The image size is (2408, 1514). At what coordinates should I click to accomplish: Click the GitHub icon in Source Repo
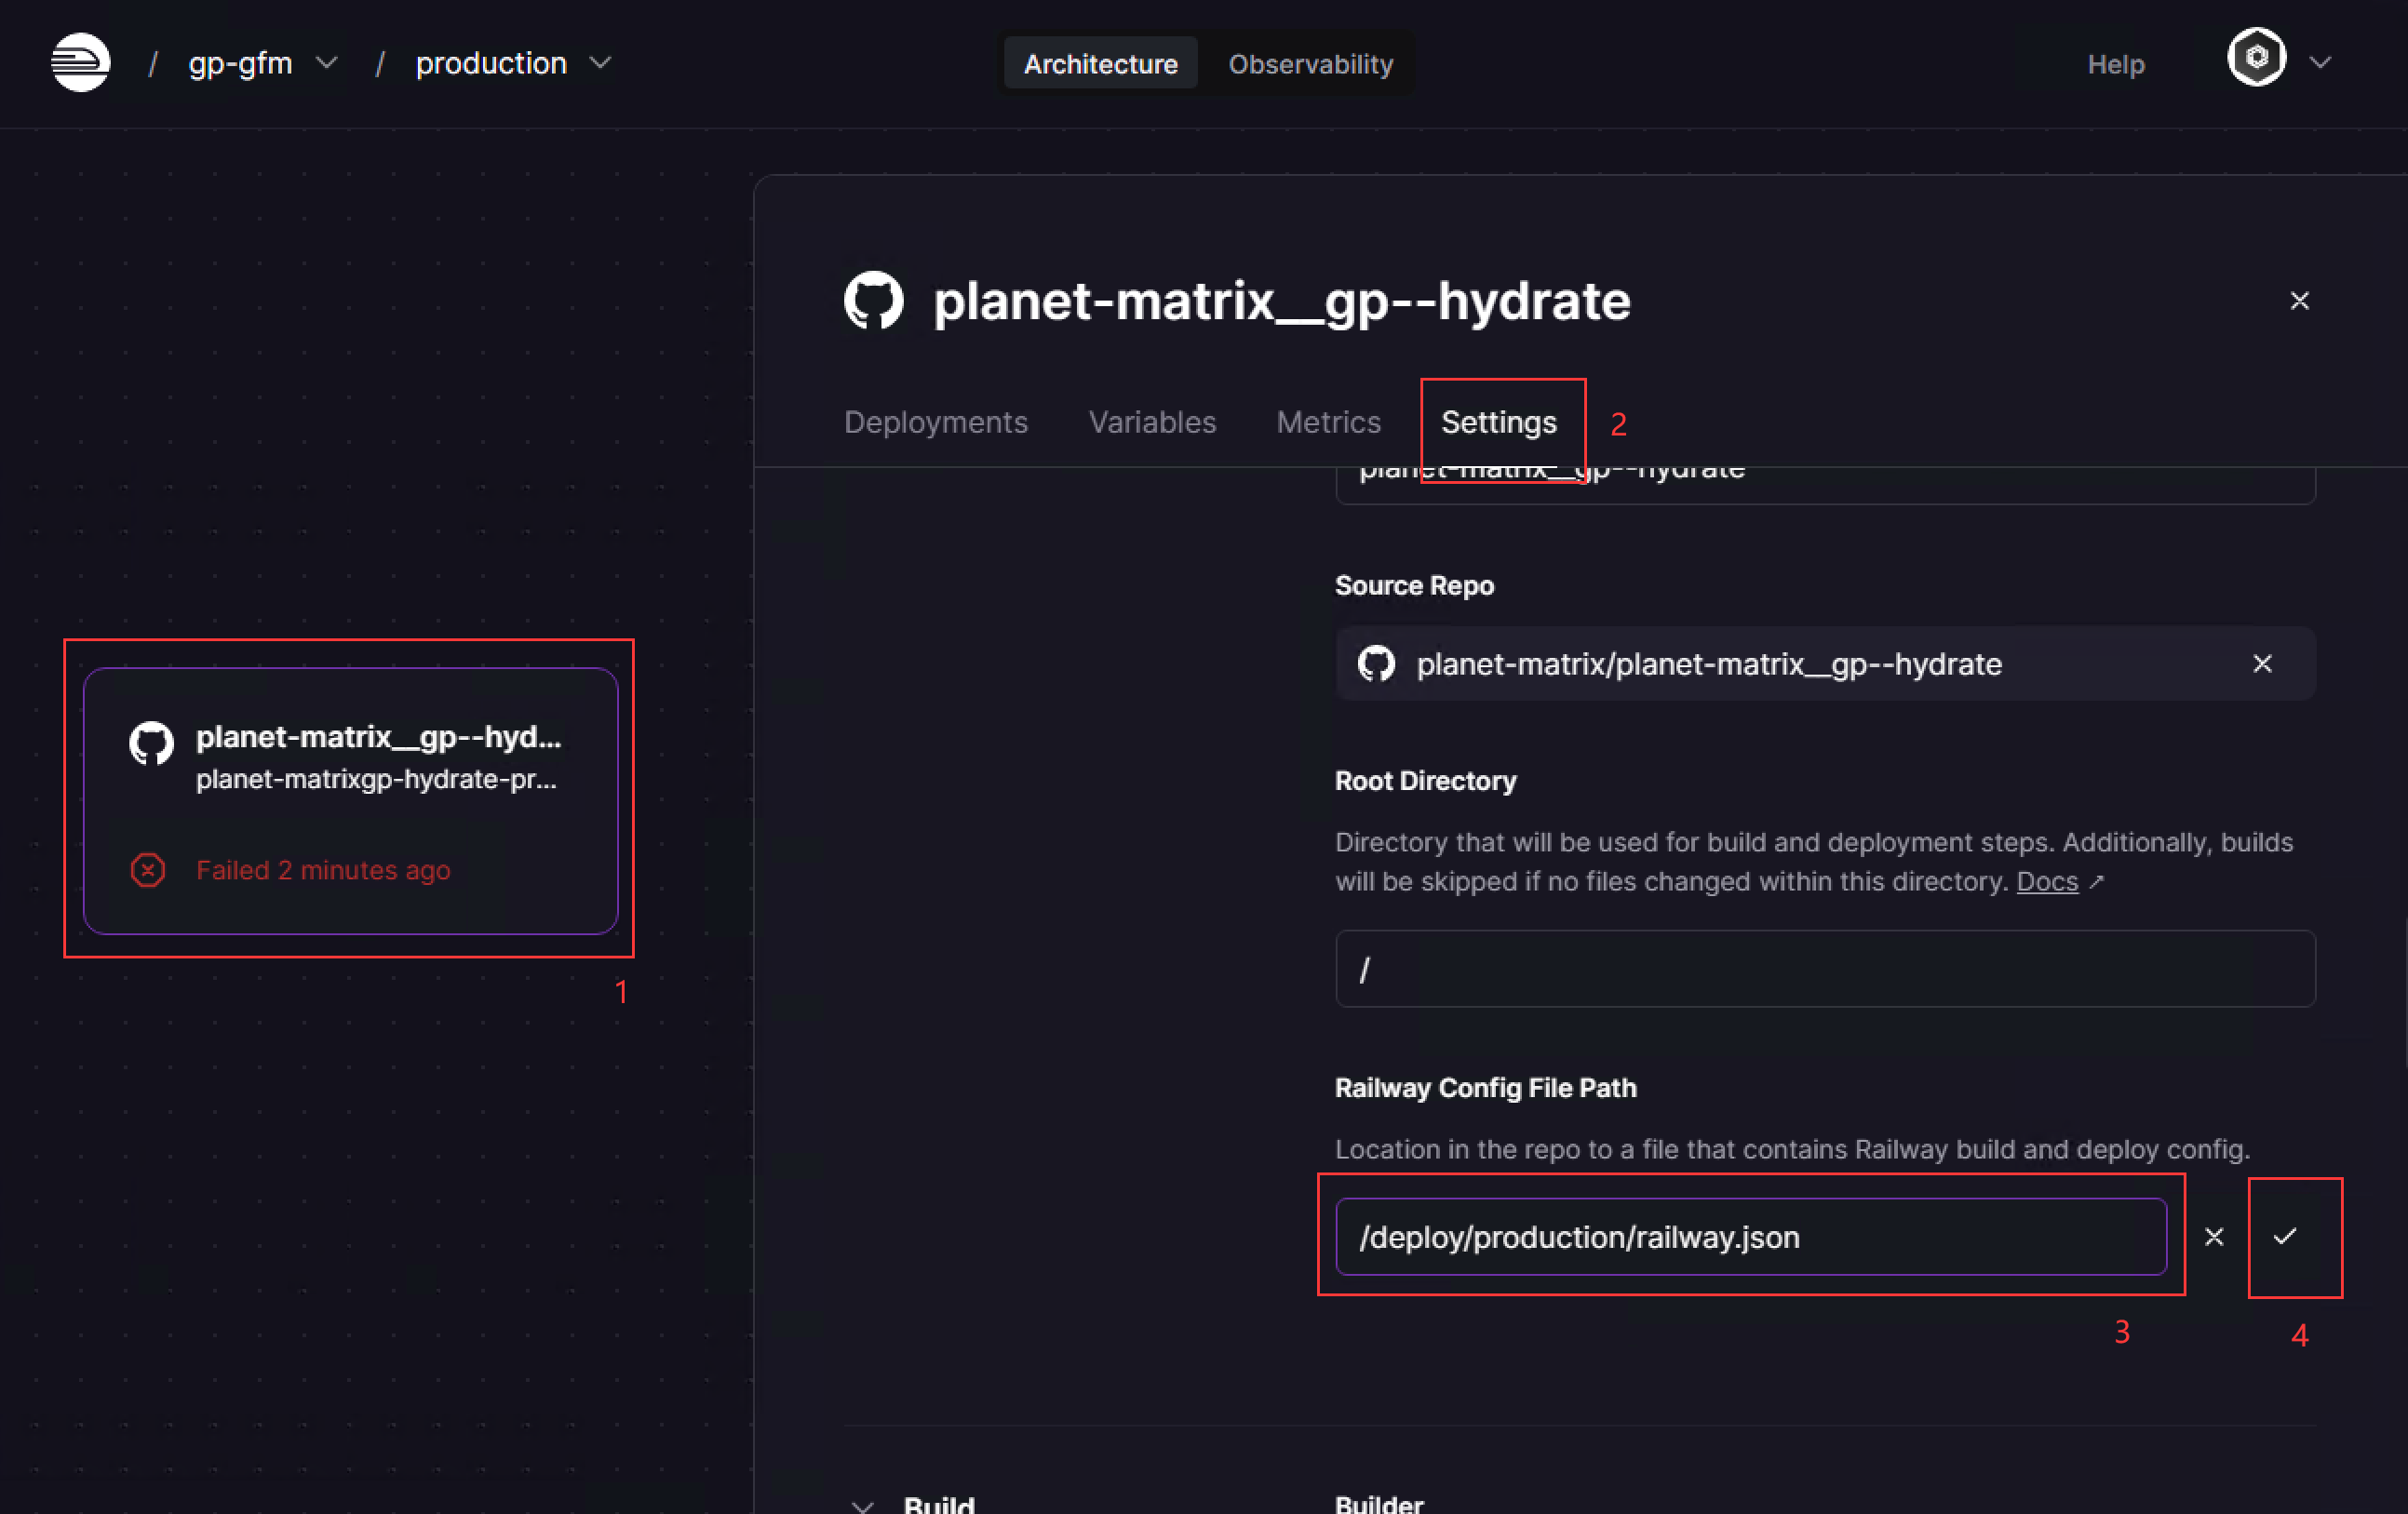[1376, 664]
